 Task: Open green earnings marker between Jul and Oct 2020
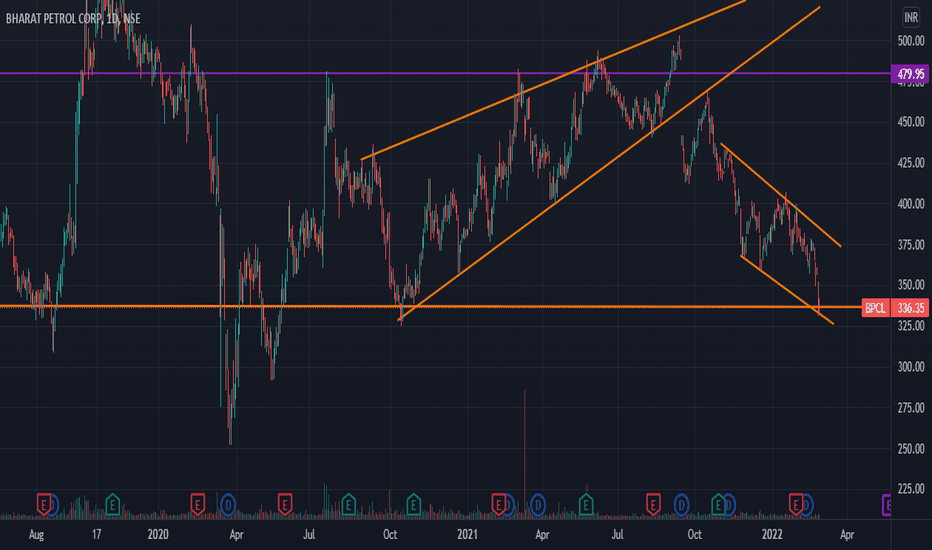(x=348, y=505)
